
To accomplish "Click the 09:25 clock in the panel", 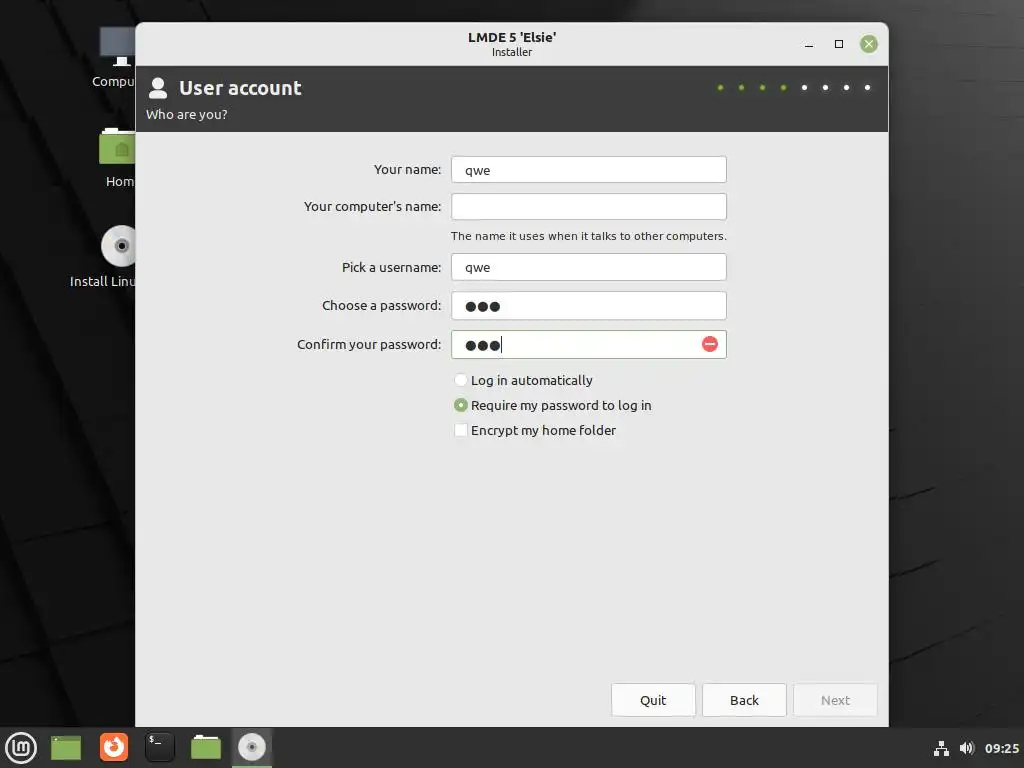I will [1001, 748].
